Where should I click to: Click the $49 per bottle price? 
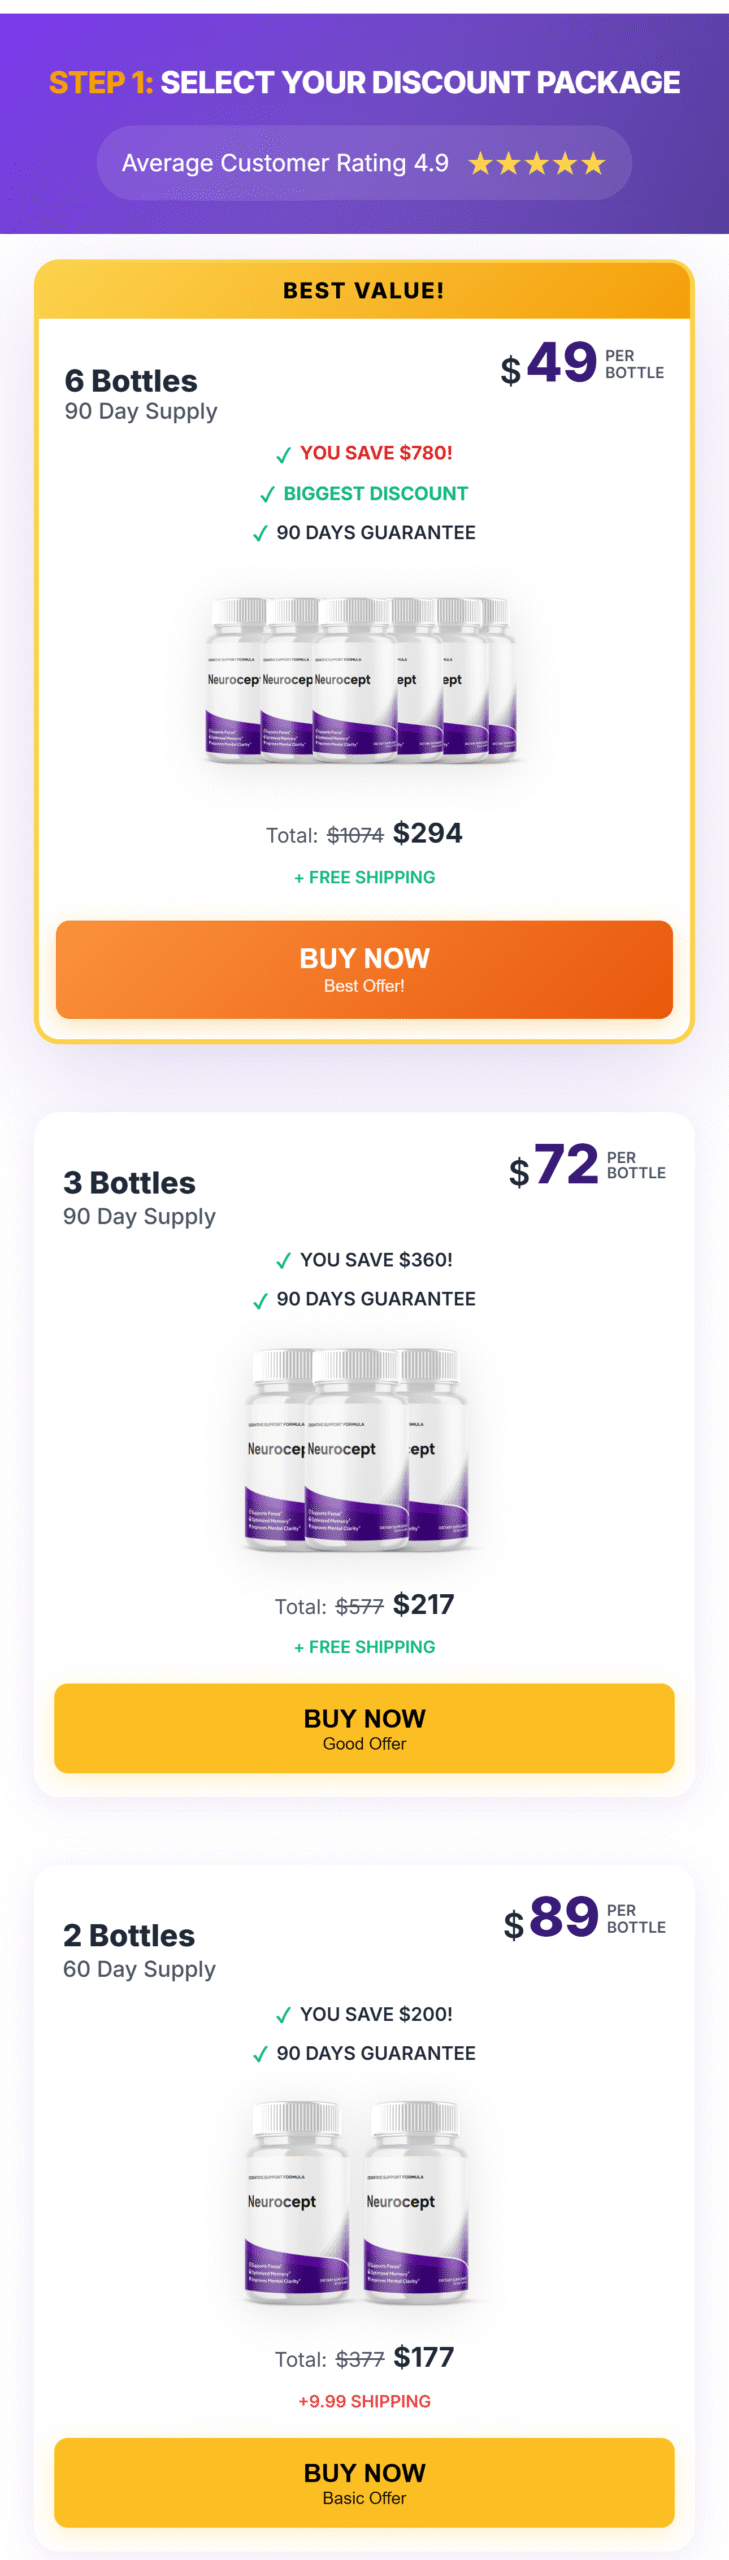click(x=562, y=363)
